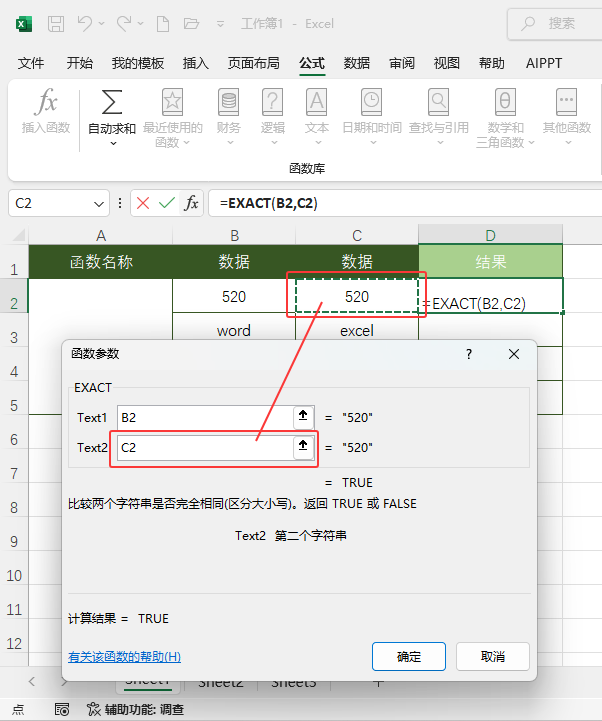
Task: Open the 文本 functions category
Action: click(317, 117)
